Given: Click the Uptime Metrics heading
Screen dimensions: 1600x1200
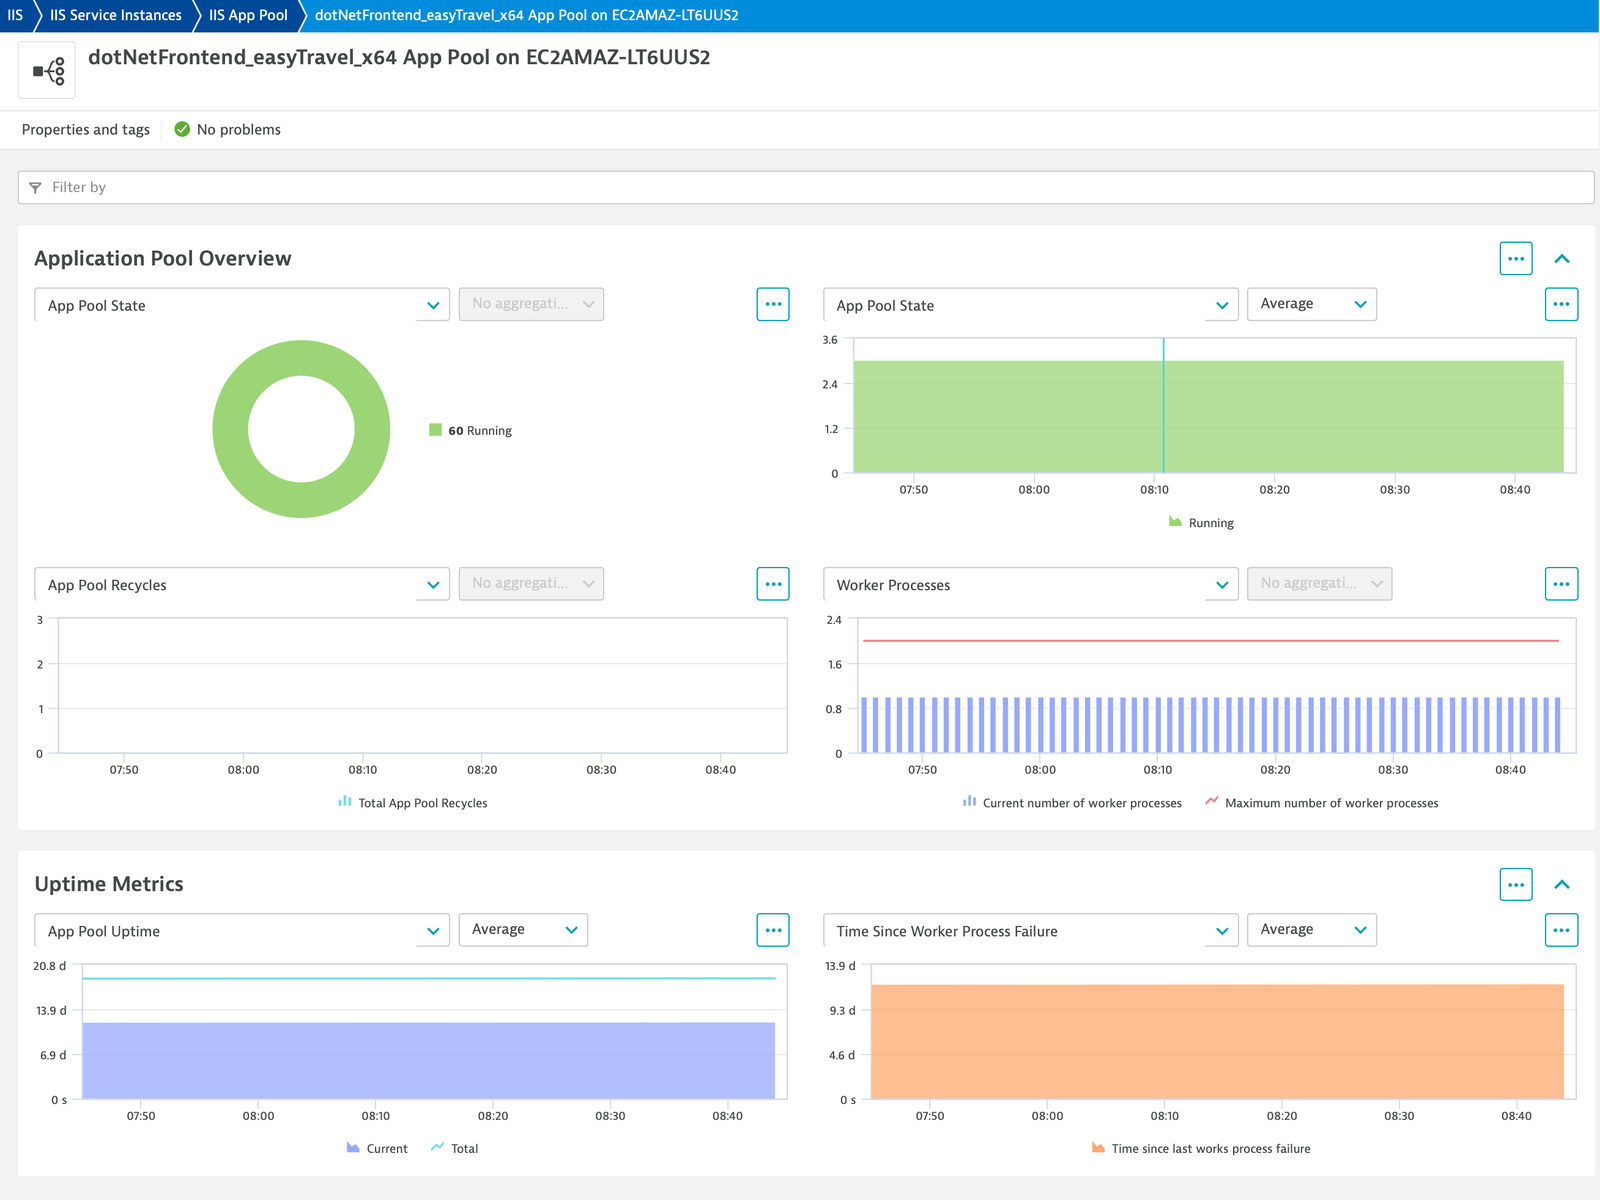Looking at the screenshot, I should click(109, 884).
